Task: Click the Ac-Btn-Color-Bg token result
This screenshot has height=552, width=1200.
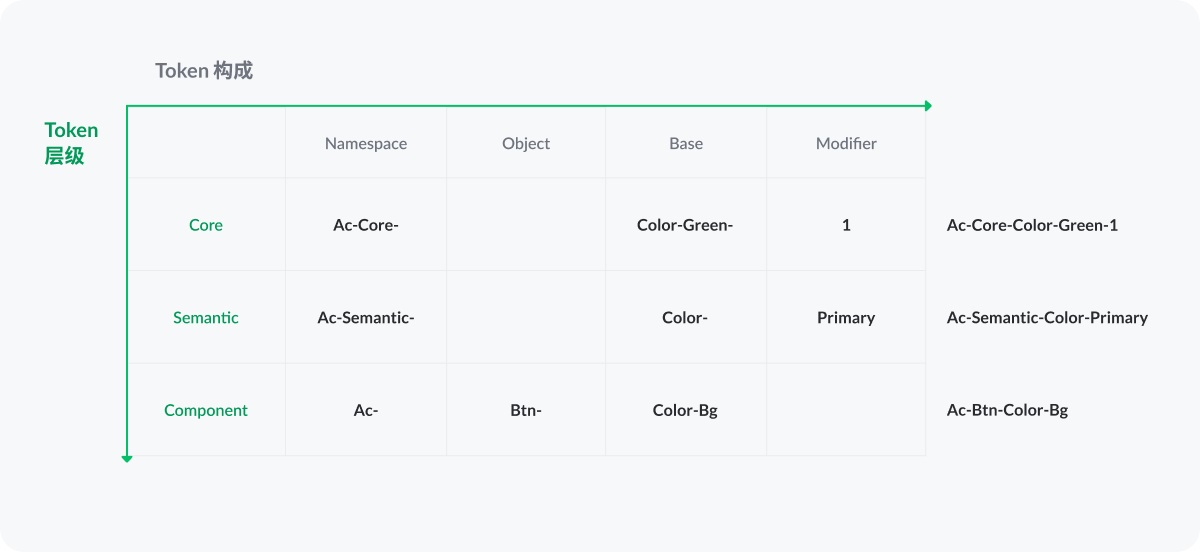Action: point(1007,410)
